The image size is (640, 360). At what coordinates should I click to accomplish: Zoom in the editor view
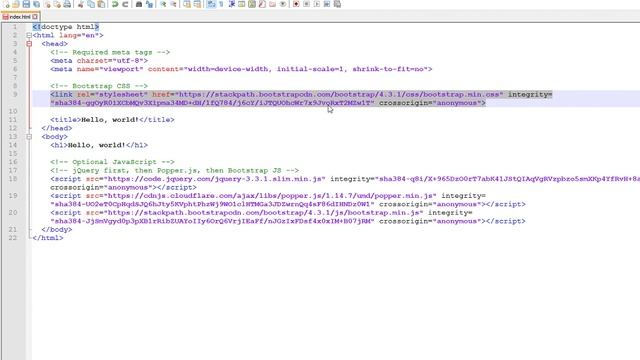click(x=163, y=4)
